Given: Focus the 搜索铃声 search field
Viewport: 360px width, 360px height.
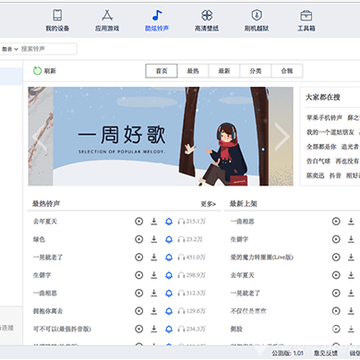Looking at the screenshot, I should (48, 49).
